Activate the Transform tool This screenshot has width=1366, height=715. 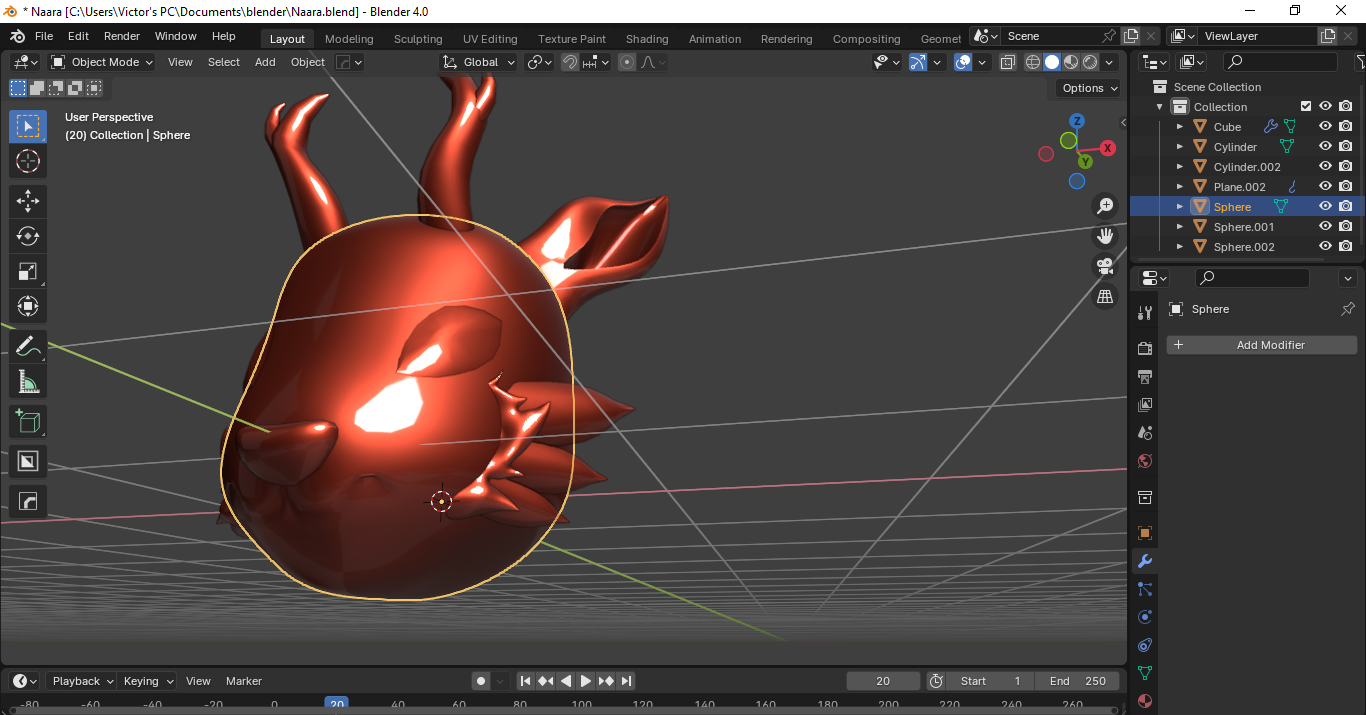(x=28, y=306)
